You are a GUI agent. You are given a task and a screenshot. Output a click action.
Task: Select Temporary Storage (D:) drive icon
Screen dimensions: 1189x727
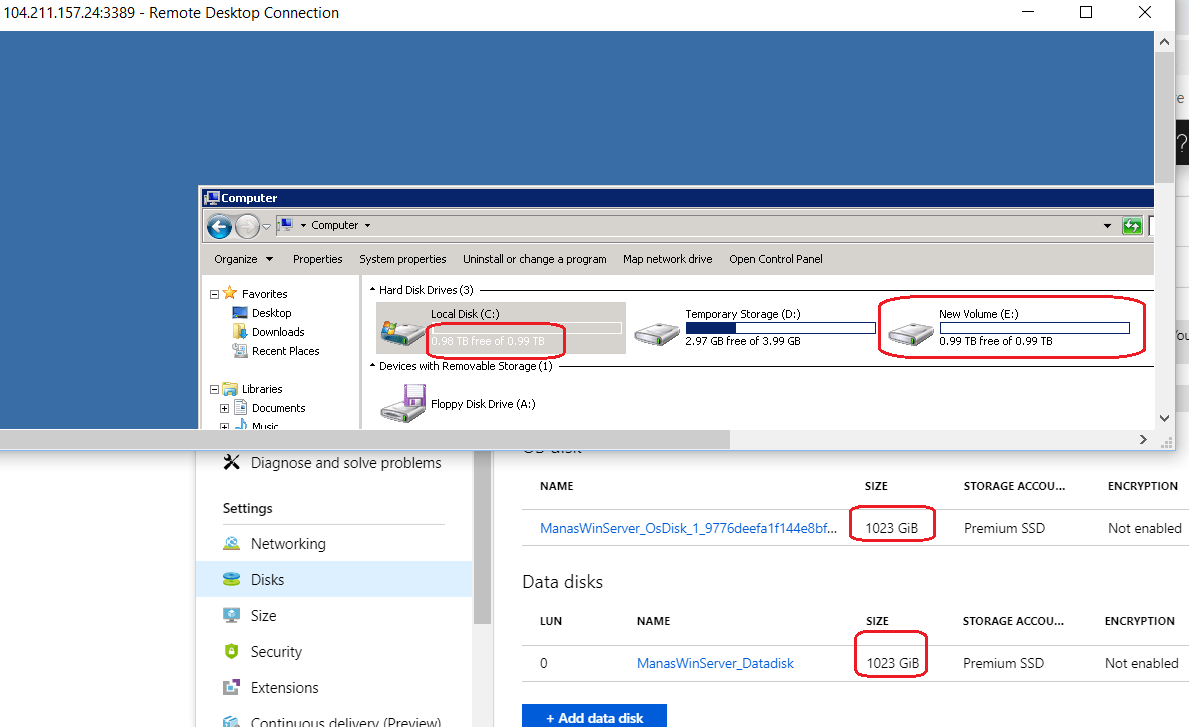pyautogui.click(x=657, y=333)
